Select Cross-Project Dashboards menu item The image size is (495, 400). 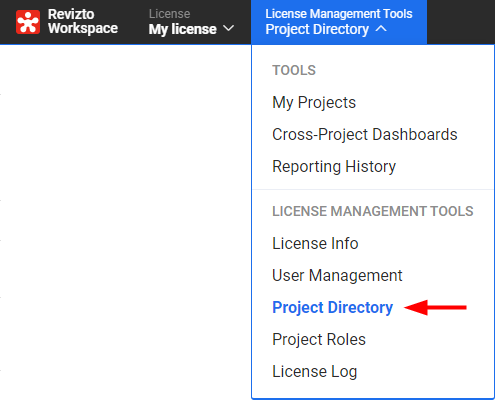click(x=365, y=134)
